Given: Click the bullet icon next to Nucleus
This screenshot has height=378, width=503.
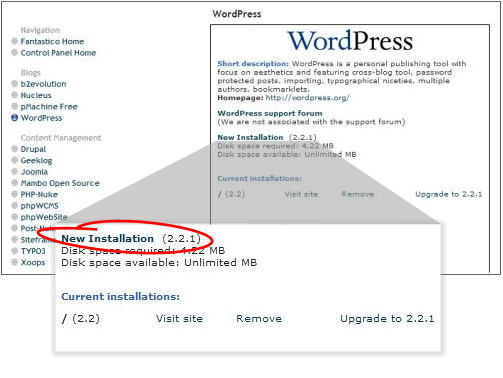Looking at the screenshot, I should (14, 95).
